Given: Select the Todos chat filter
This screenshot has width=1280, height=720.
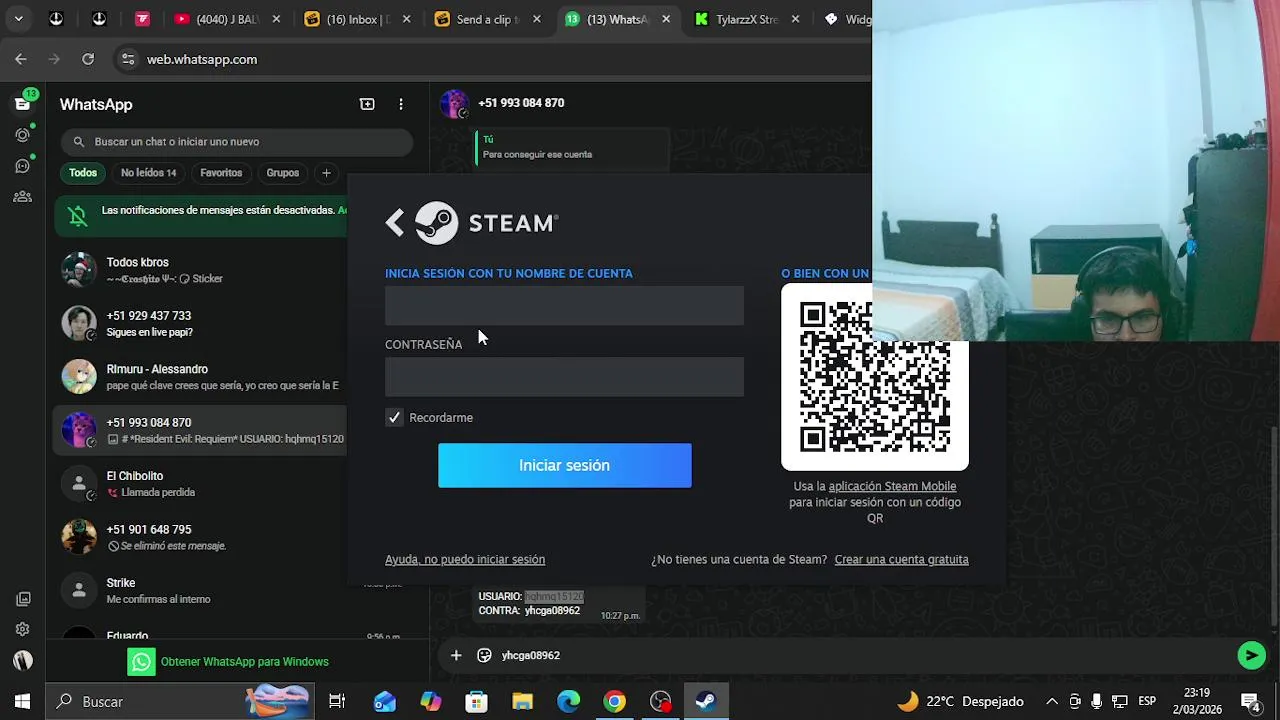Looking at the screenshot, I should 83,173.
